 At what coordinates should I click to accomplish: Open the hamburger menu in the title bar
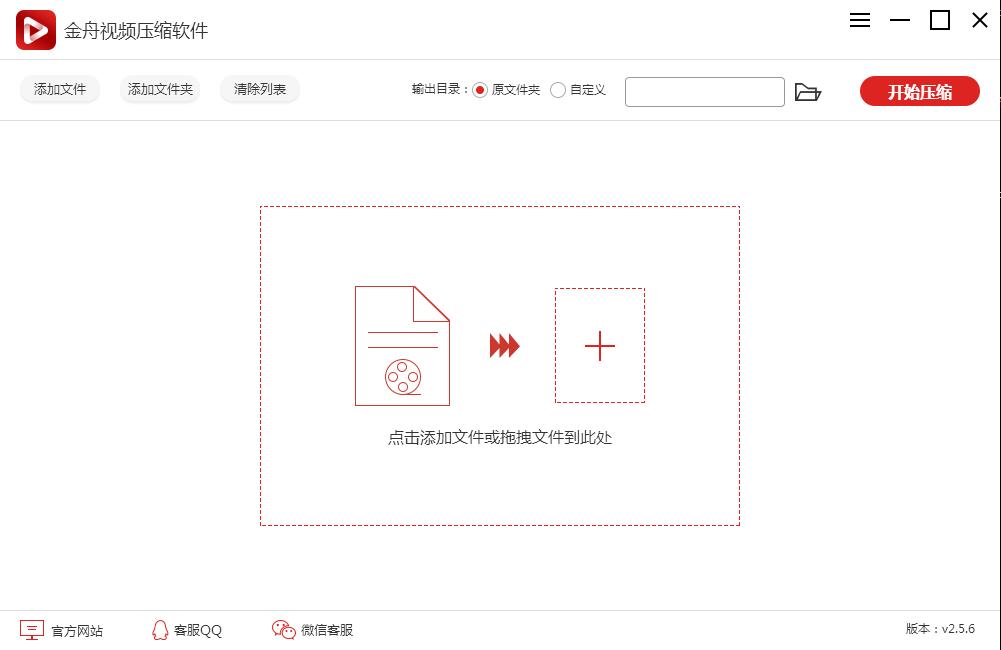pyautogui.click(x=859, y=20)
